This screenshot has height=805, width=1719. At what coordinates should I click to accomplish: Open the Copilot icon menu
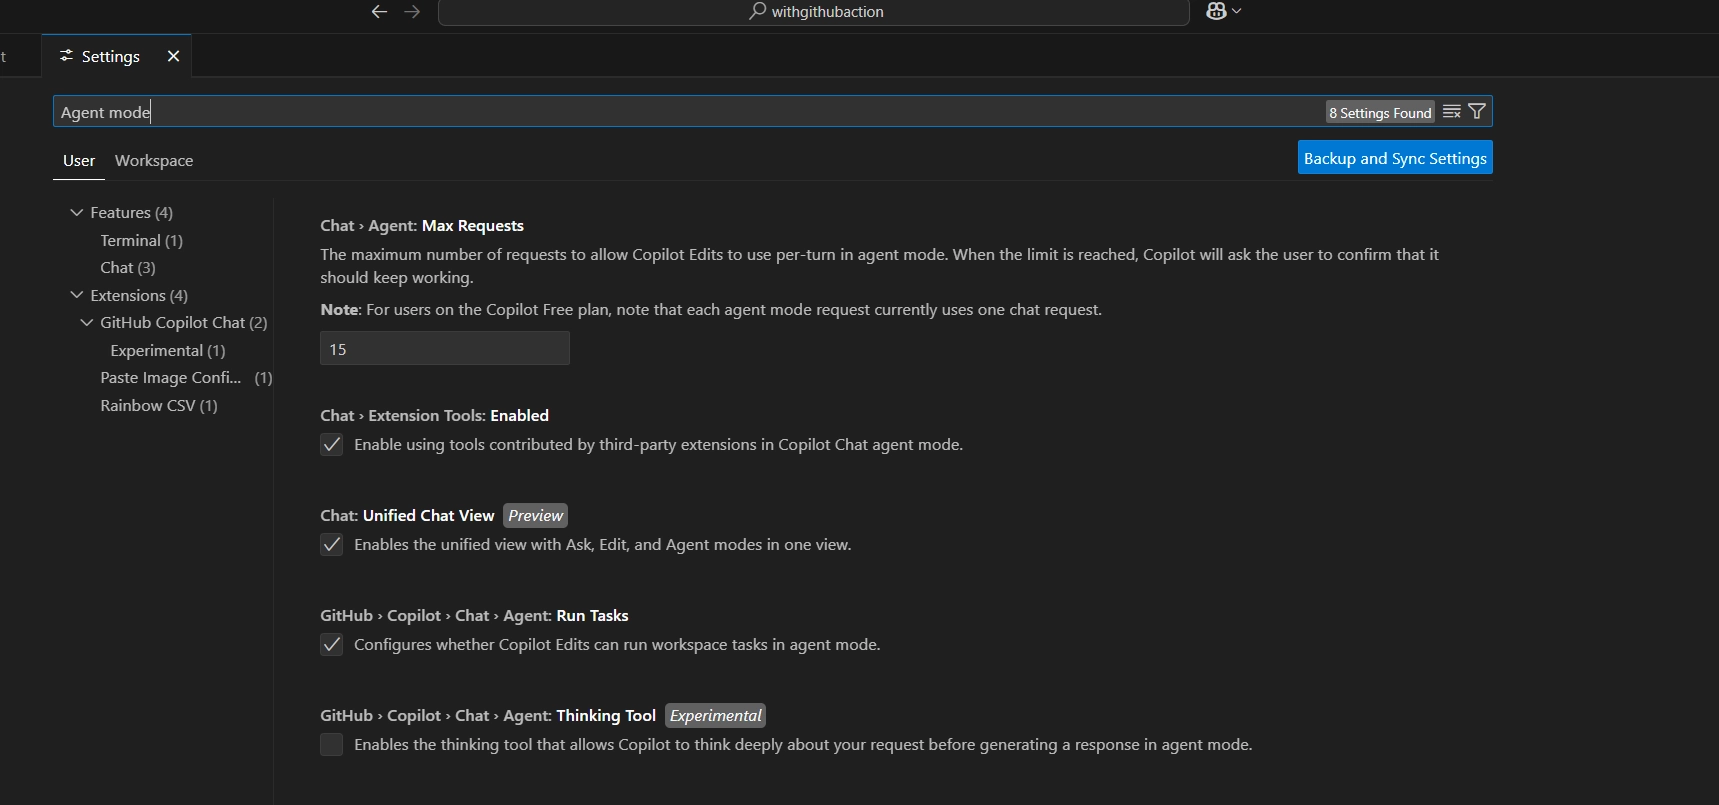tap(1216, 11)
